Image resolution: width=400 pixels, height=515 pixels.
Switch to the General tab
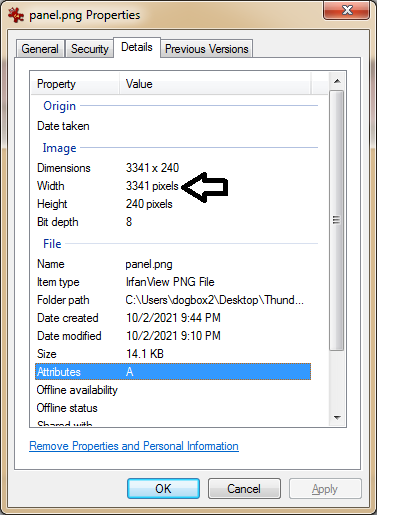[x=40, y=49]
